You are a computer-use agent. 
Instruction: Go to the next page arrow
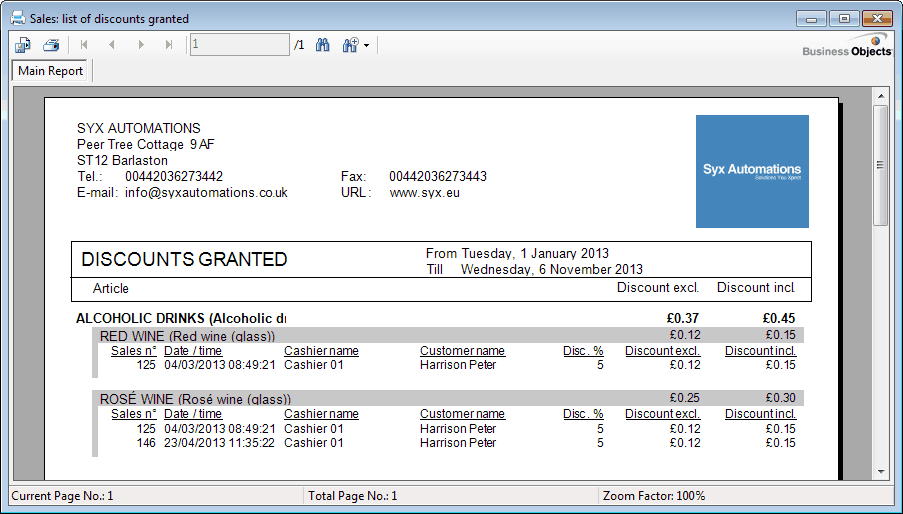pyautogui.click(x=141, y=45)
